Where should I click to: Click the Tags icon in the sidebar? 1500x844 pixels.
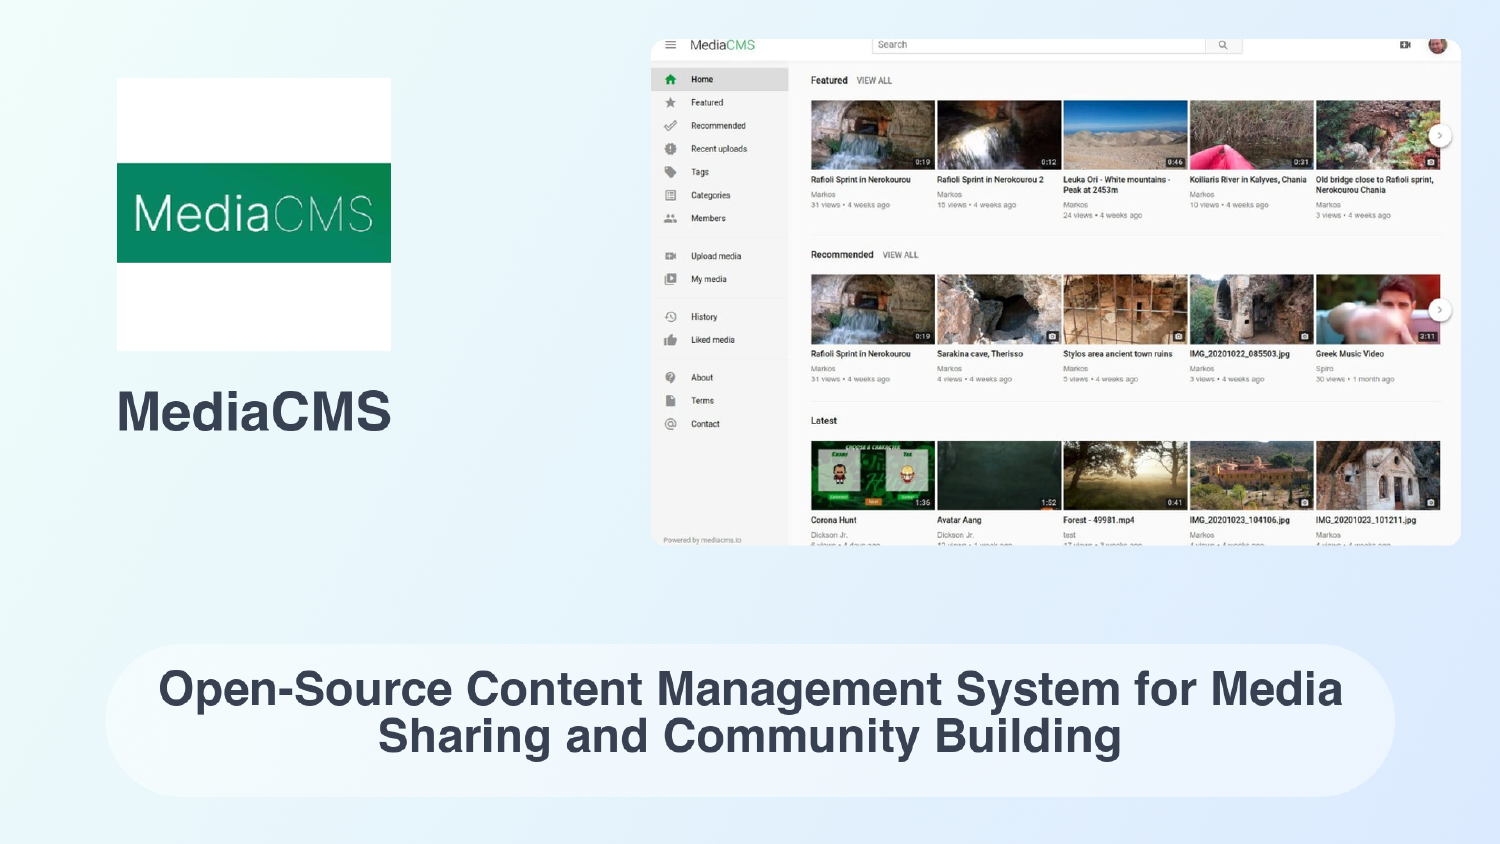pos(671,171)
